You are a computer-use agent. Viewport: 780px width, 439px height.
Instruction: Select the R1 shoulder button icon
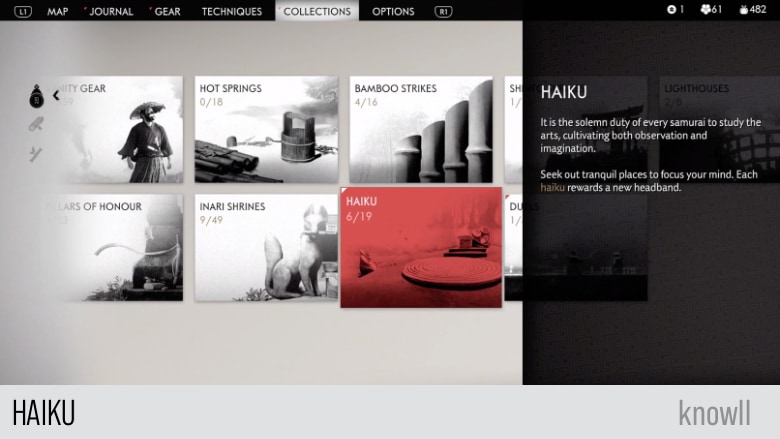point(443,11)
